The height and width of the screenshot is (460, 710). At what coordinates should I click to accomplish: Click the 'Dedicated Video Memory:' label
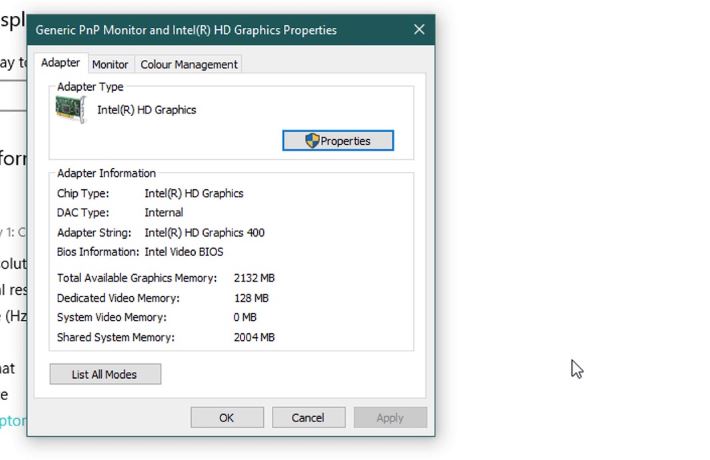point(118,298)
